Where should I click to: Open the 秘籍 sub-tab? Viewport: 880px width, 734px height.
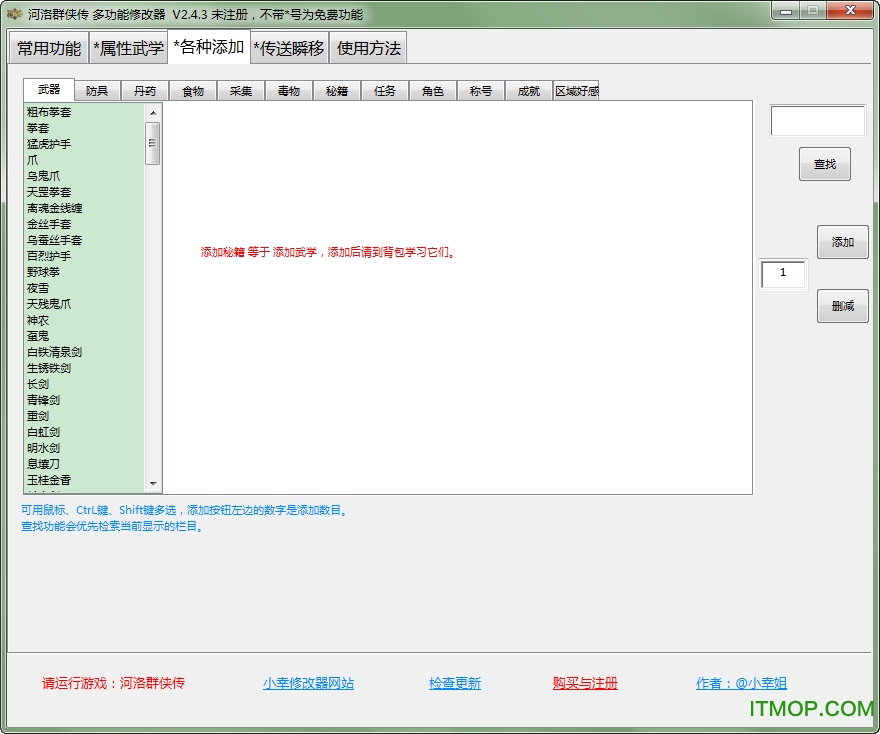tap(337, 91)
